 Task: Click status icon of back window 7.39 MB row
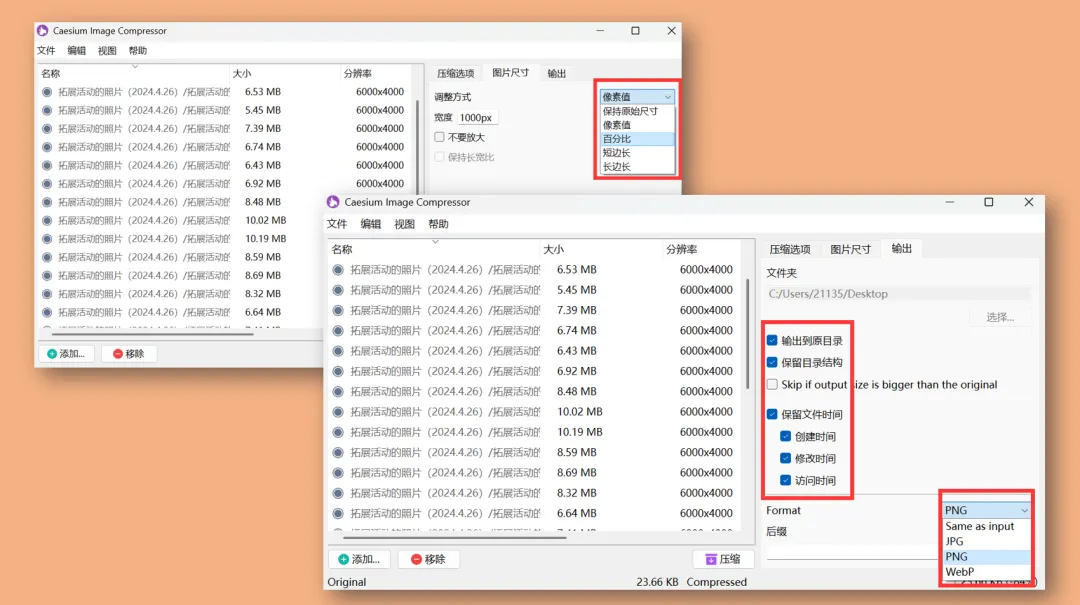(x=47, y=129)
